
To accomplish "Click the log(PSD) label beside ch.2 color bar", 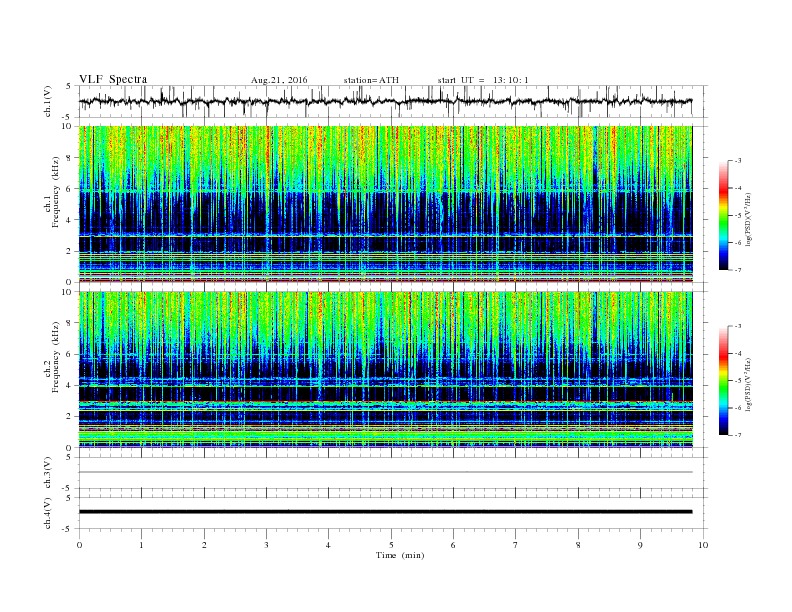I will (750, 385).
